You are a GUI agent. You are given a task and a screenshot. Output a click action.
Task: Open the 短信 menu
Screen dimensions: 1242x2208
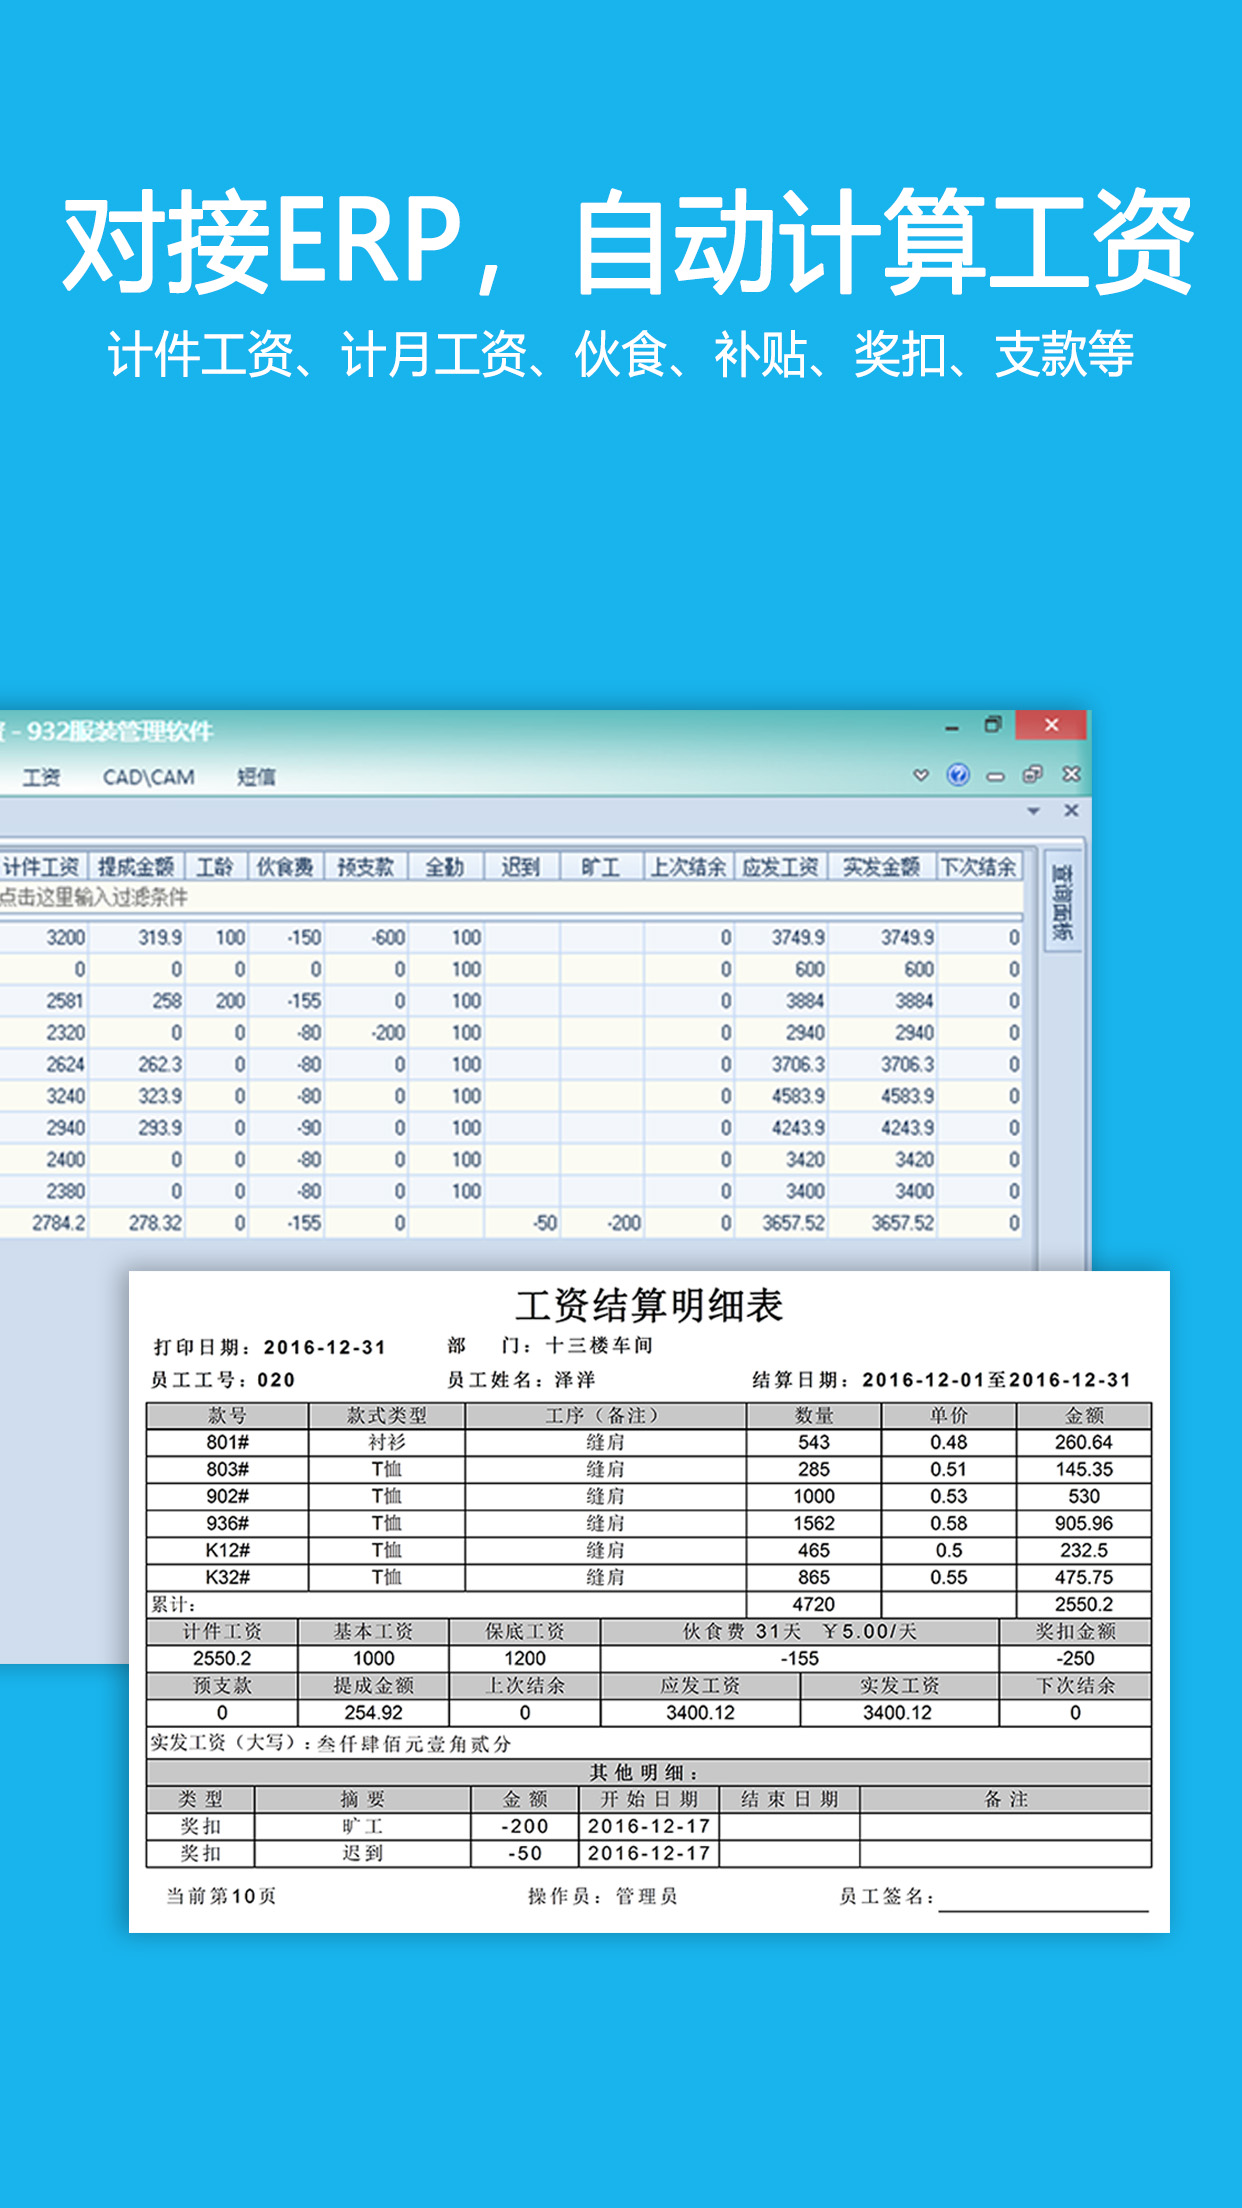256,777
